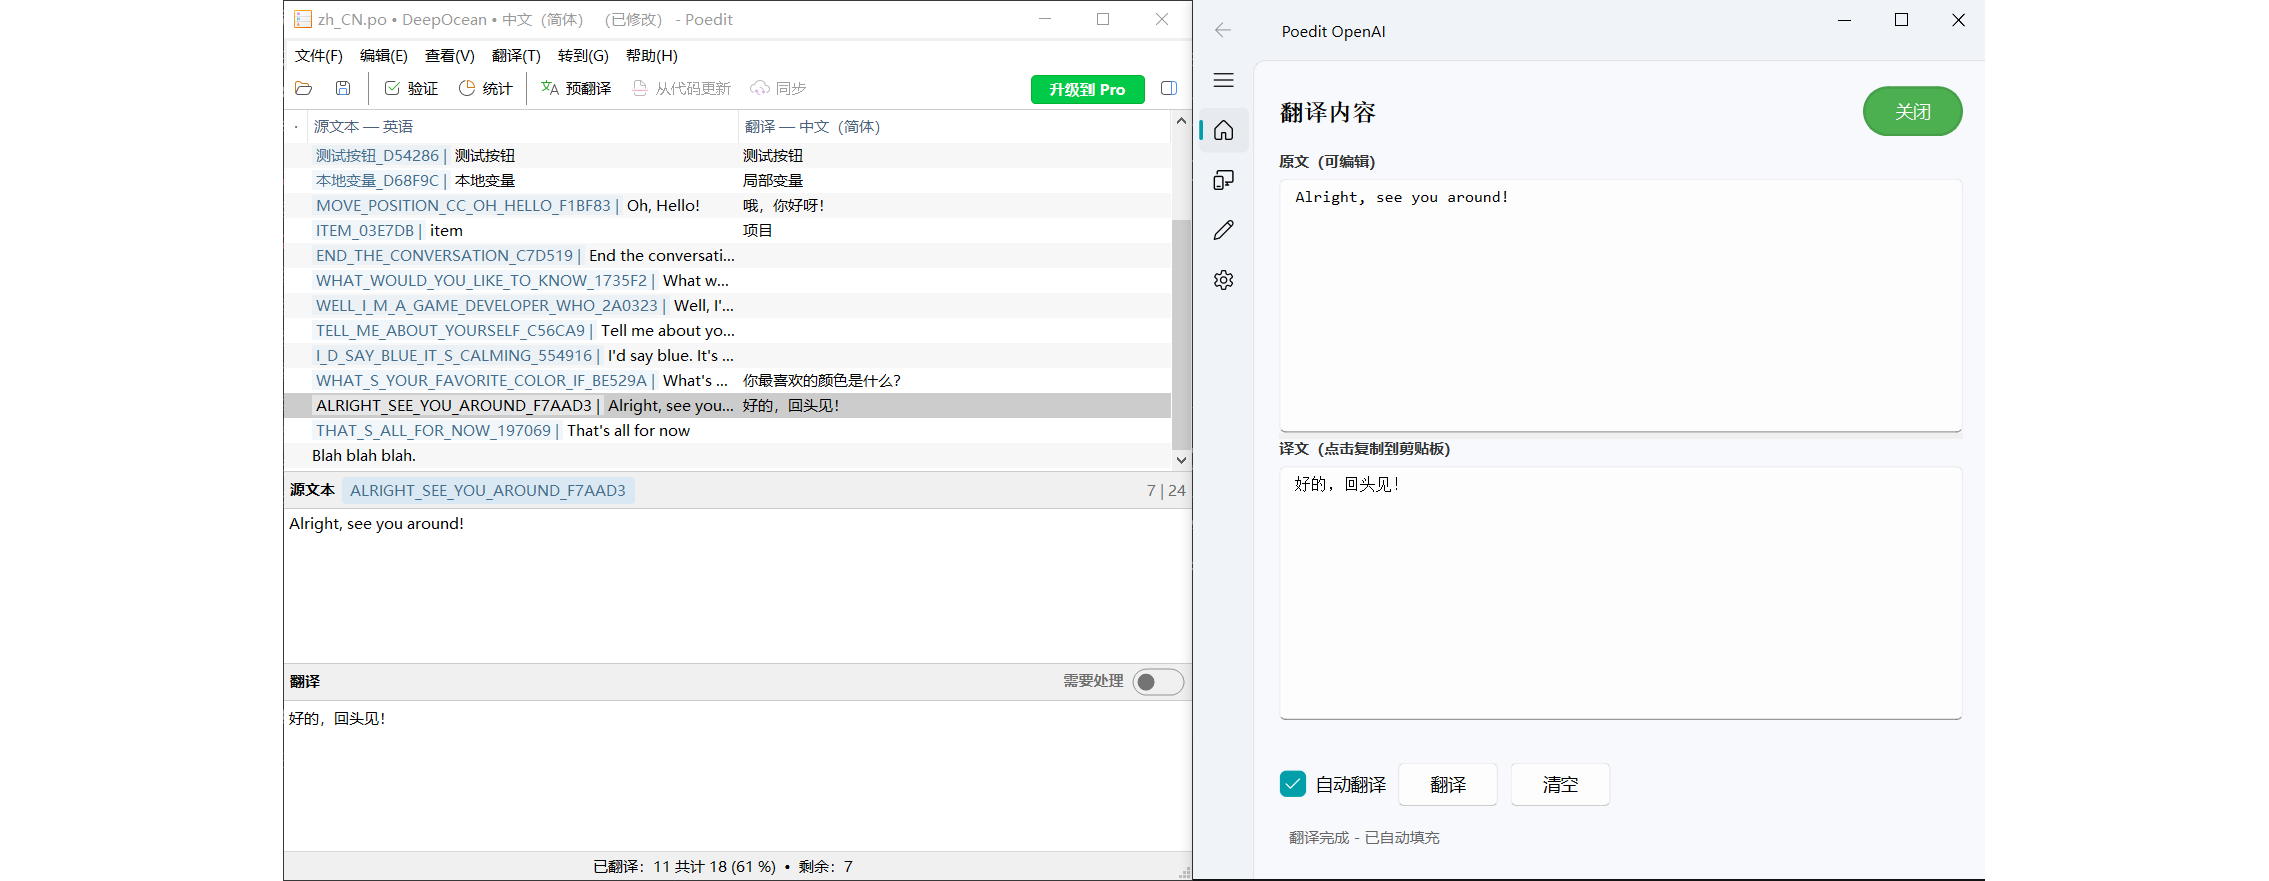The width and height of the screenshot is (2269, 881).
Task: Select the MOVE_POSITION_CC_OH_HELLO_F1BF83 row
Action: tap(728, 205)
